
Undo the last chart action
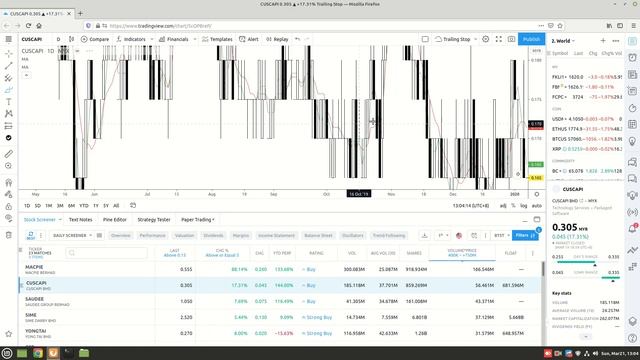[297, 39]
